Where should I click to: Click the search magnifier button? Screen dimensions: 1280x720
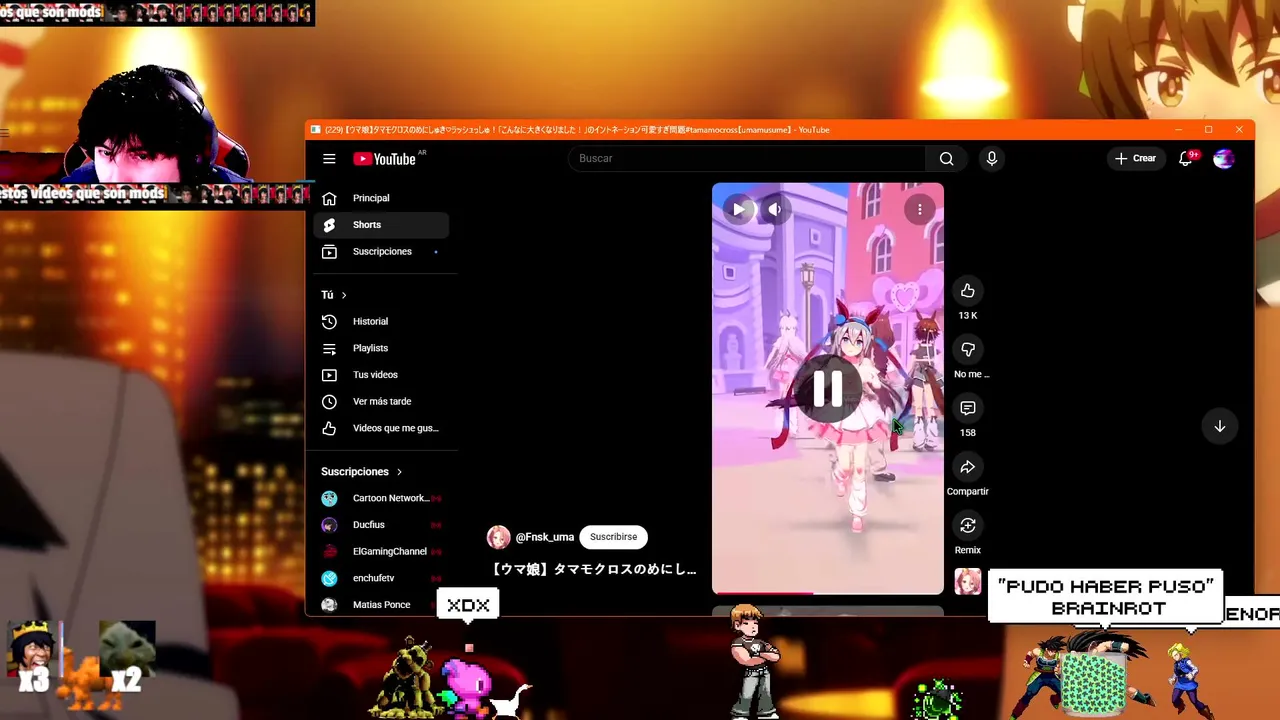coord(946,158)
